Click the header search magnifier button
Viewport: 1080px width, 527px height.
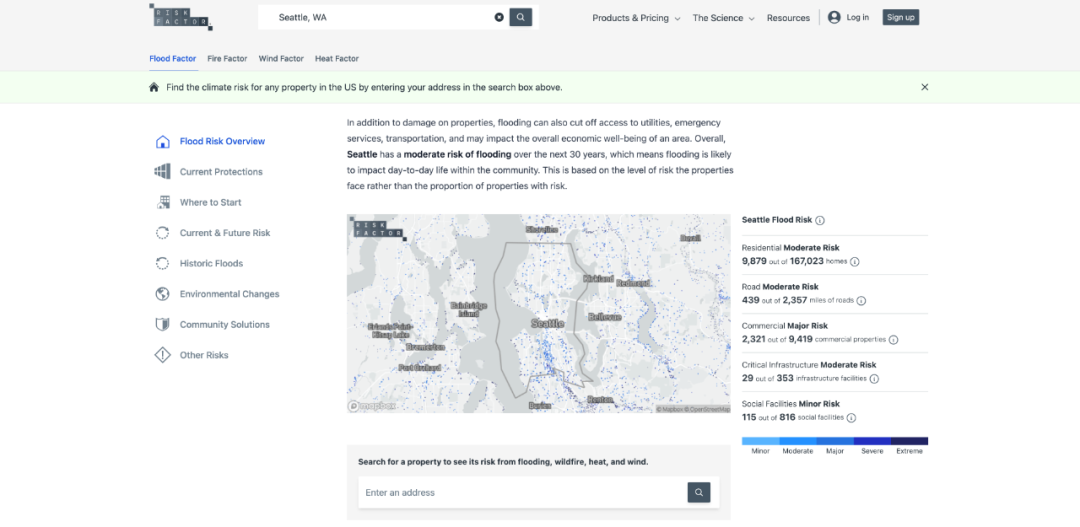pyautogui.click(x=520, y=17)
